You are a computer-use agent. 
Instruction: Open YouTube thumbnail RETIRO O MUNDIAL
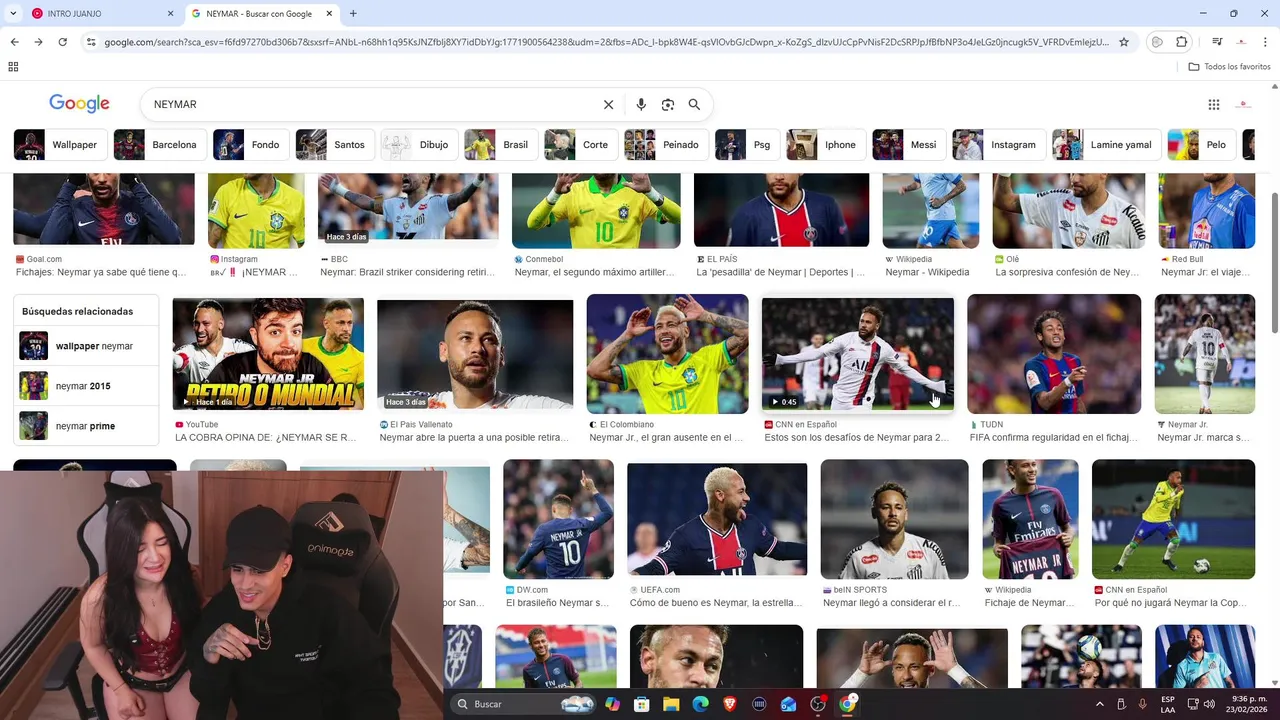point(268,354)
